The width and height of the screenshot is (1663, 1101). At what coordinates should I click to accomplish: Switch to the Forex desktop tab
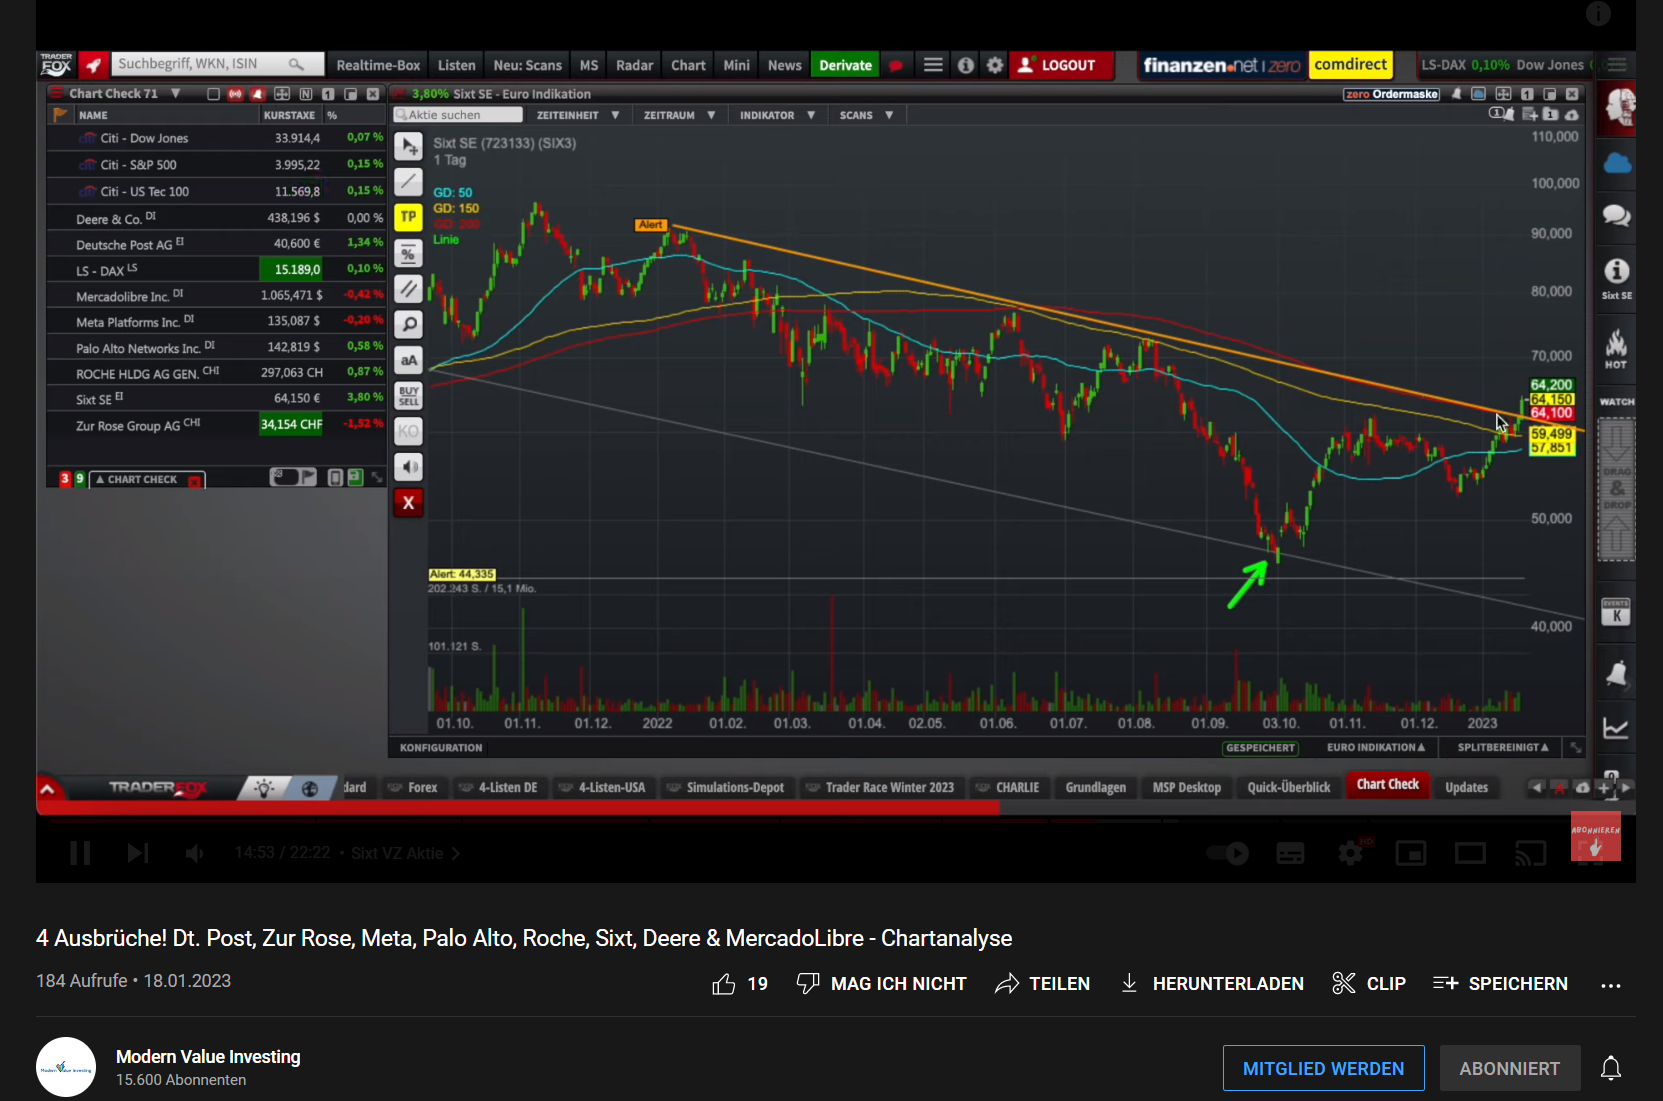coord(413,788)
